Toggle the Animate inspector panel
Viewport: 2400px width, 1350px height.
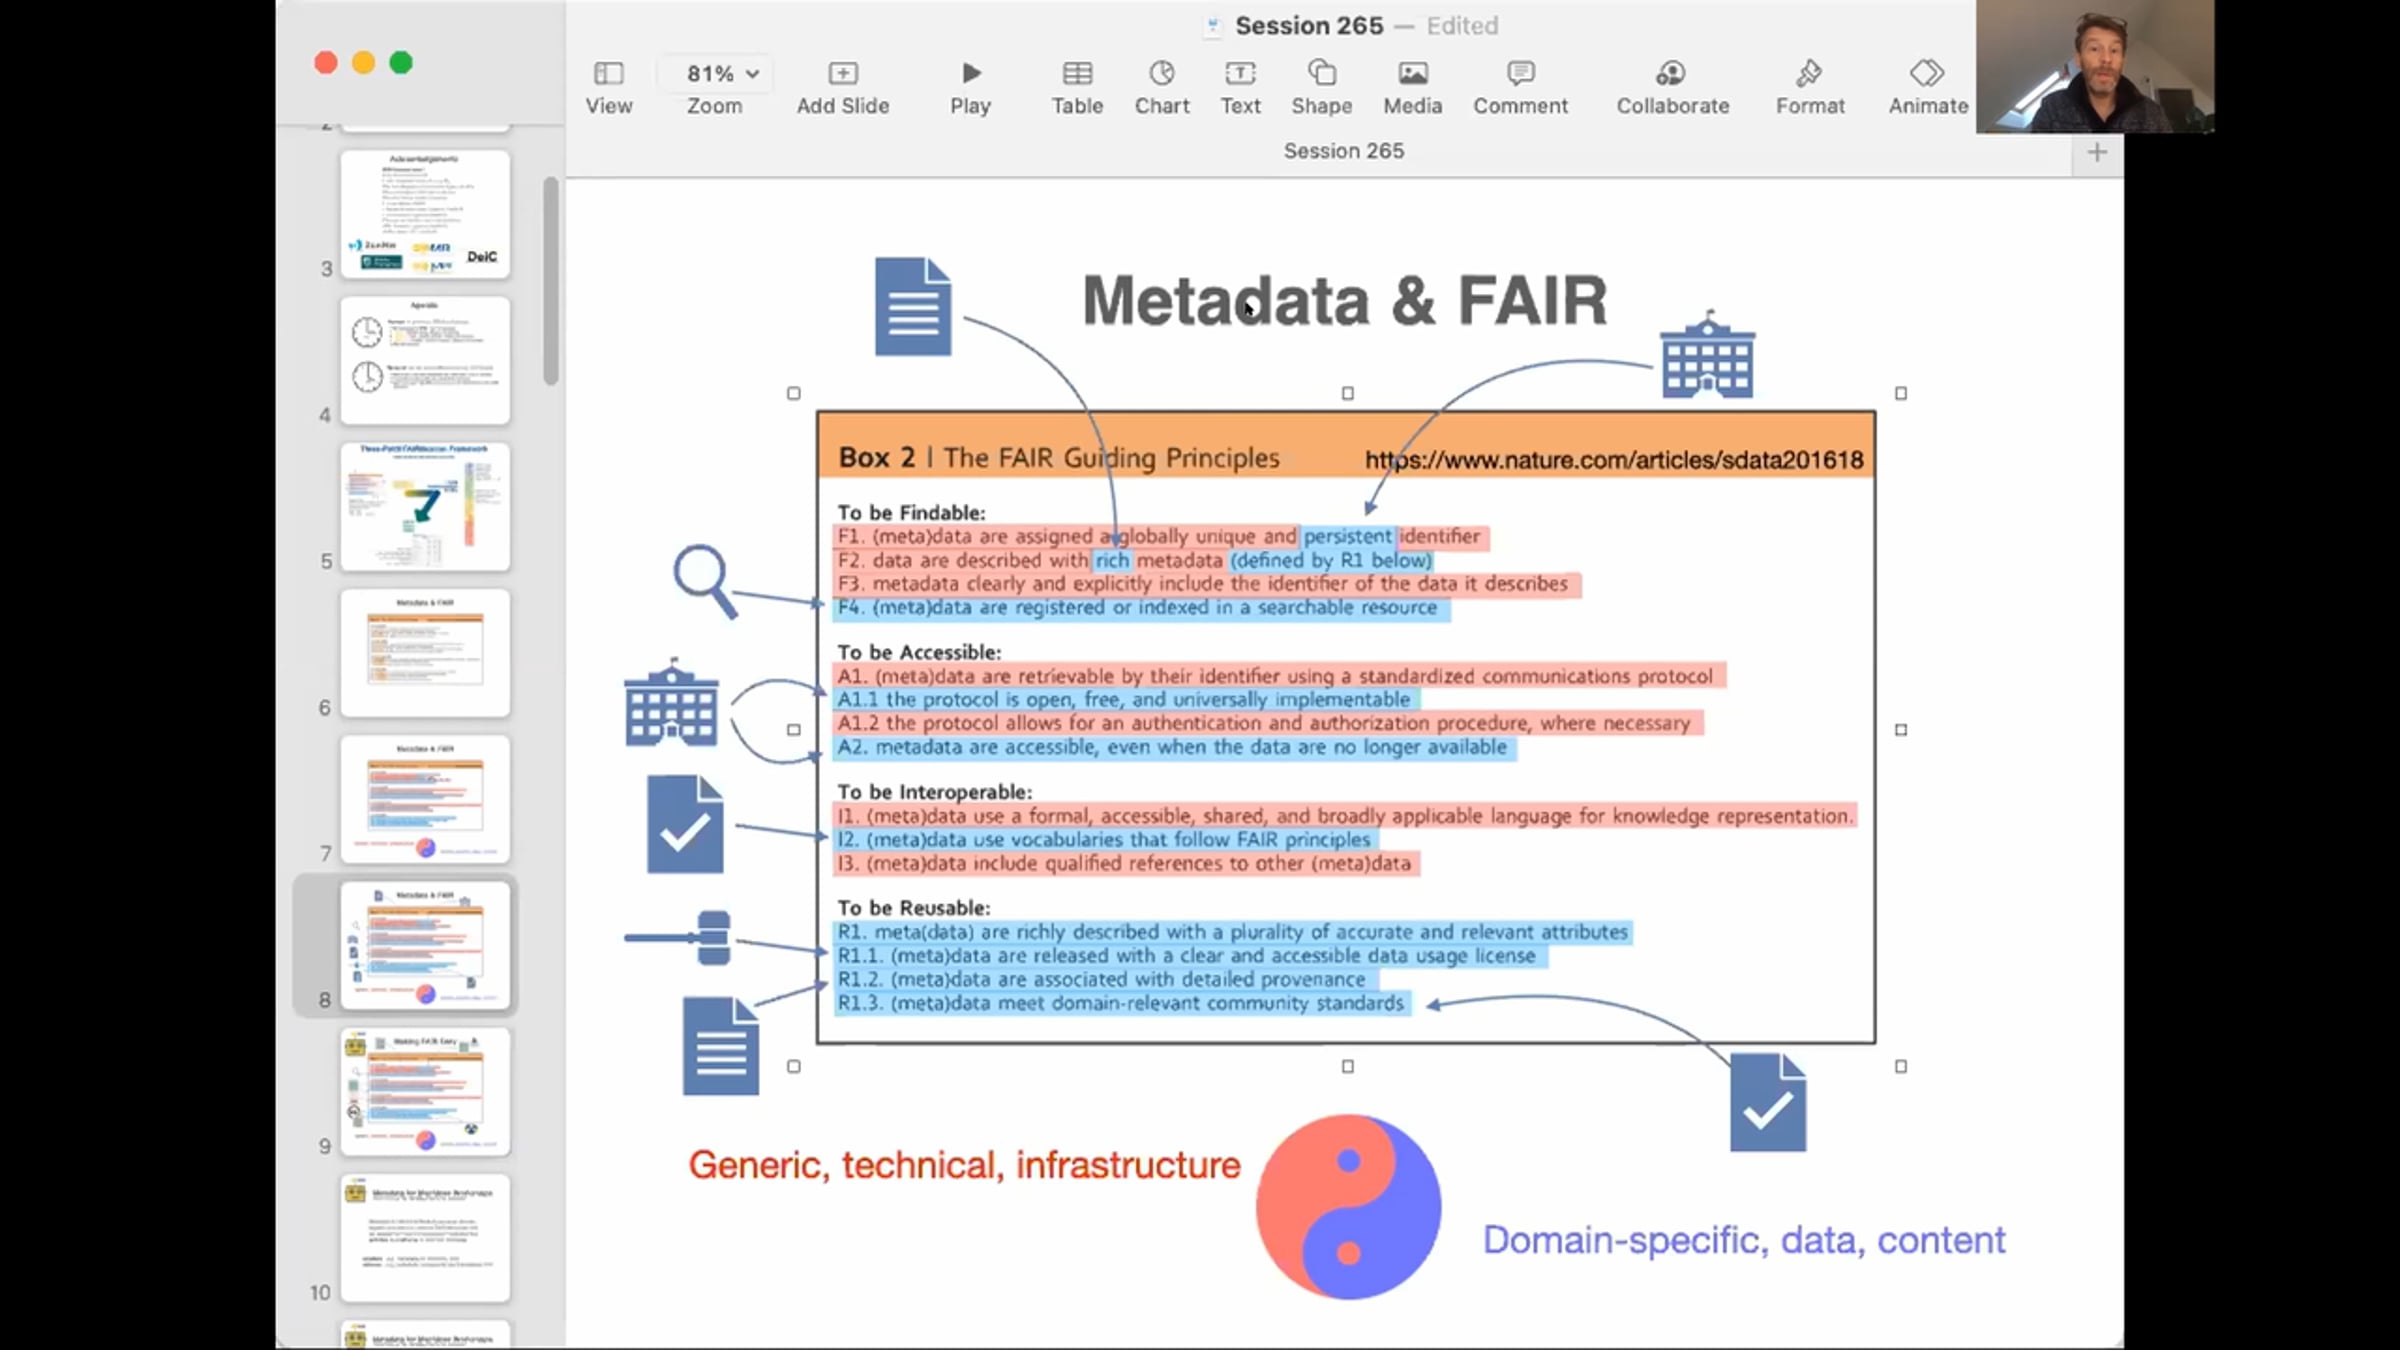tap(1927, 86)
